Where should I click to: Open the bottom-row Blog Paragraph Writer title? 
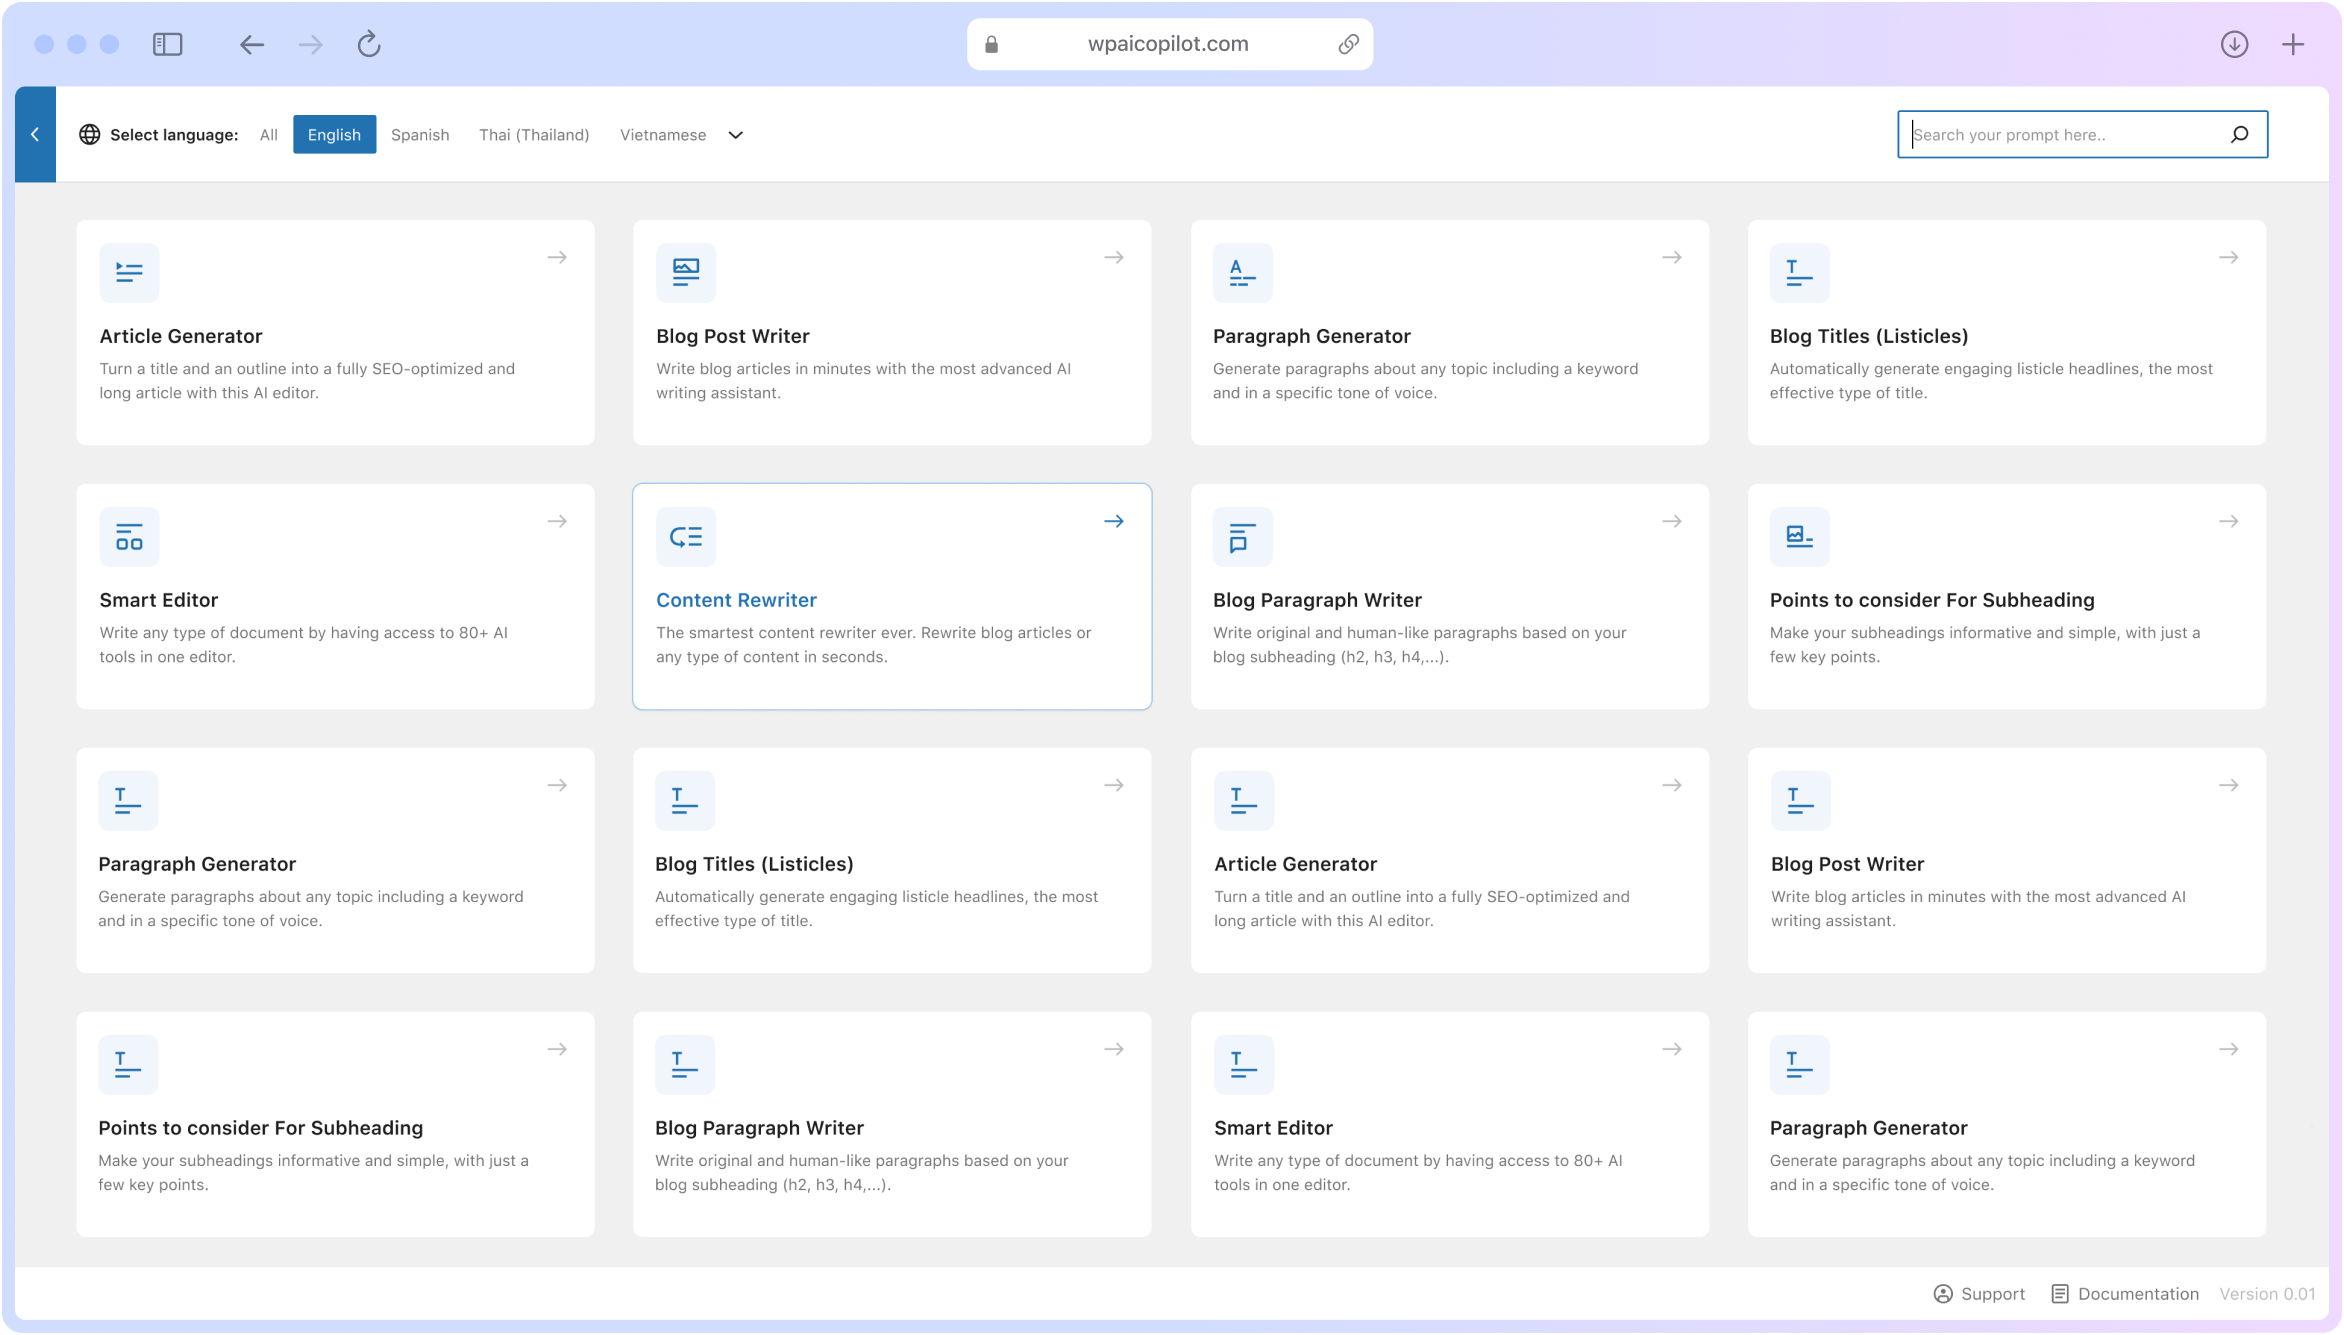click(x=759, y=1128)
